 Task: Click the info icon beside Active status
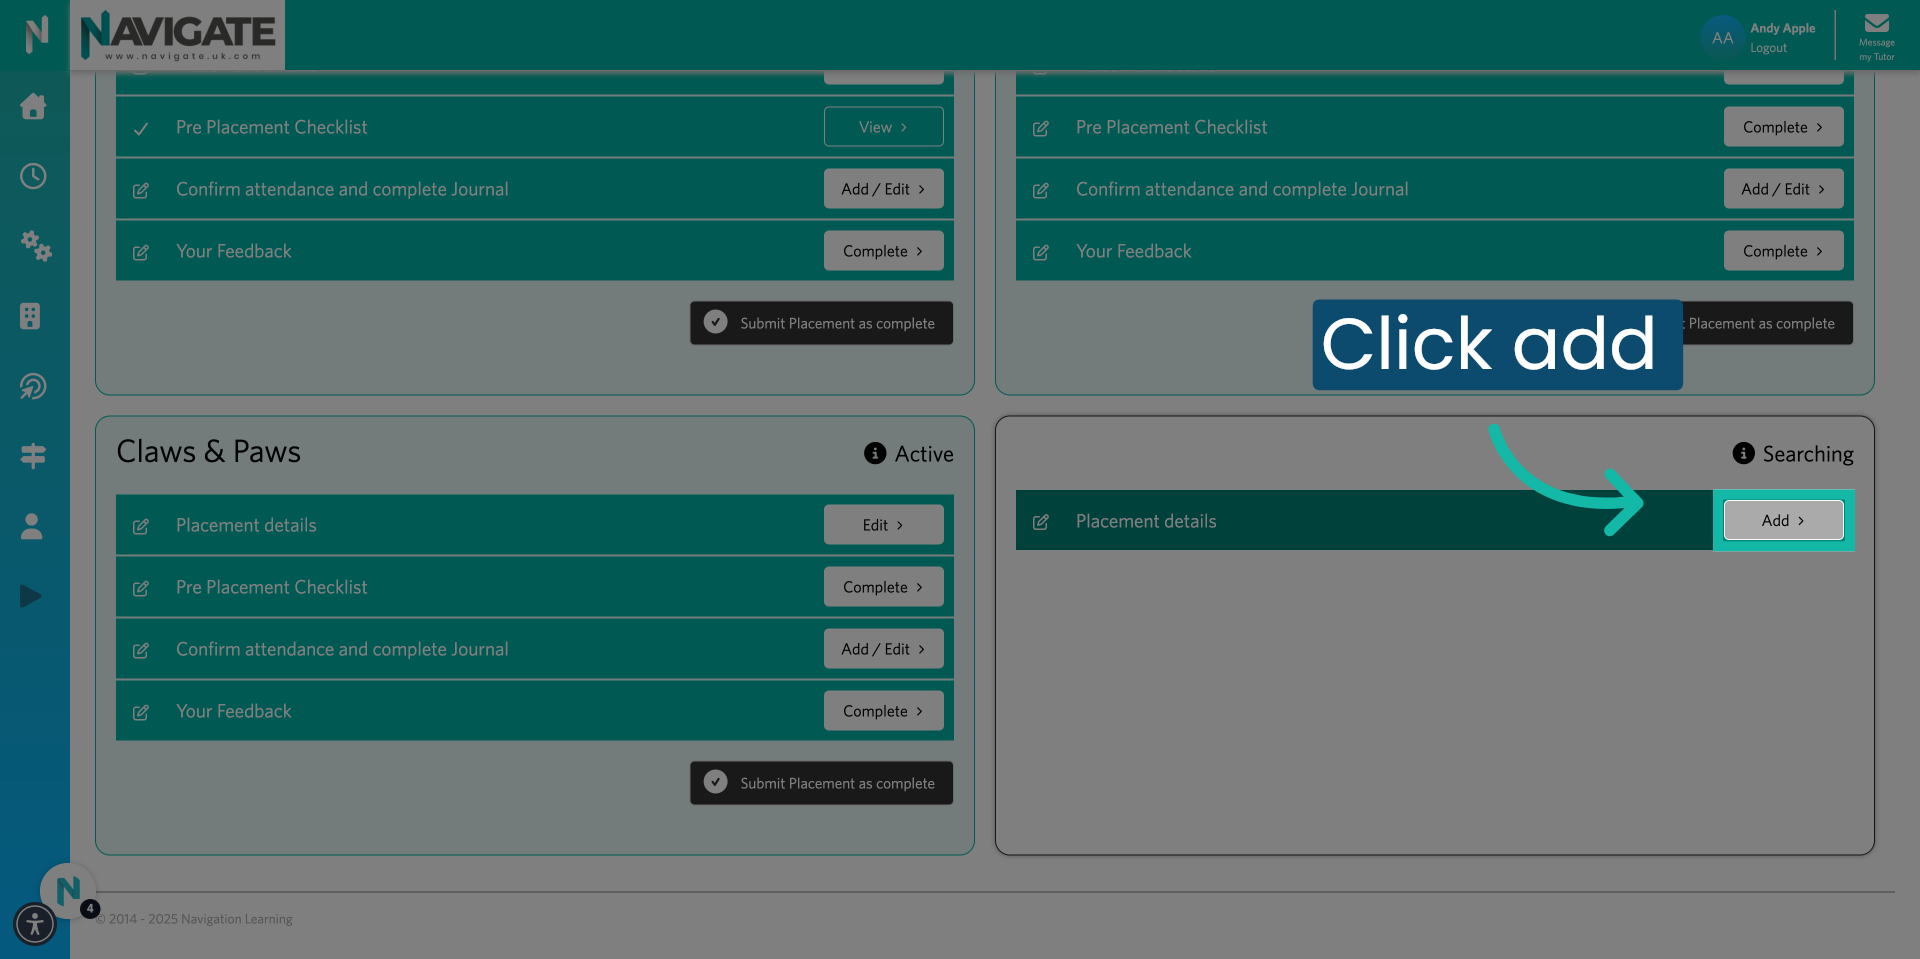[x=875, y=453]
